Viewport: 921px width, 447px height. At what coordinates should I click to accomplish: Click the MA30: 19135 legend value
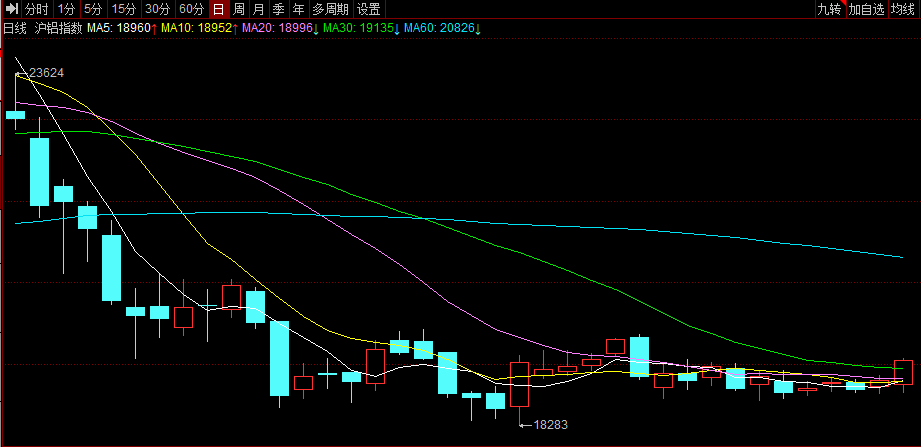pyautogui.click(x=361, y=28)
